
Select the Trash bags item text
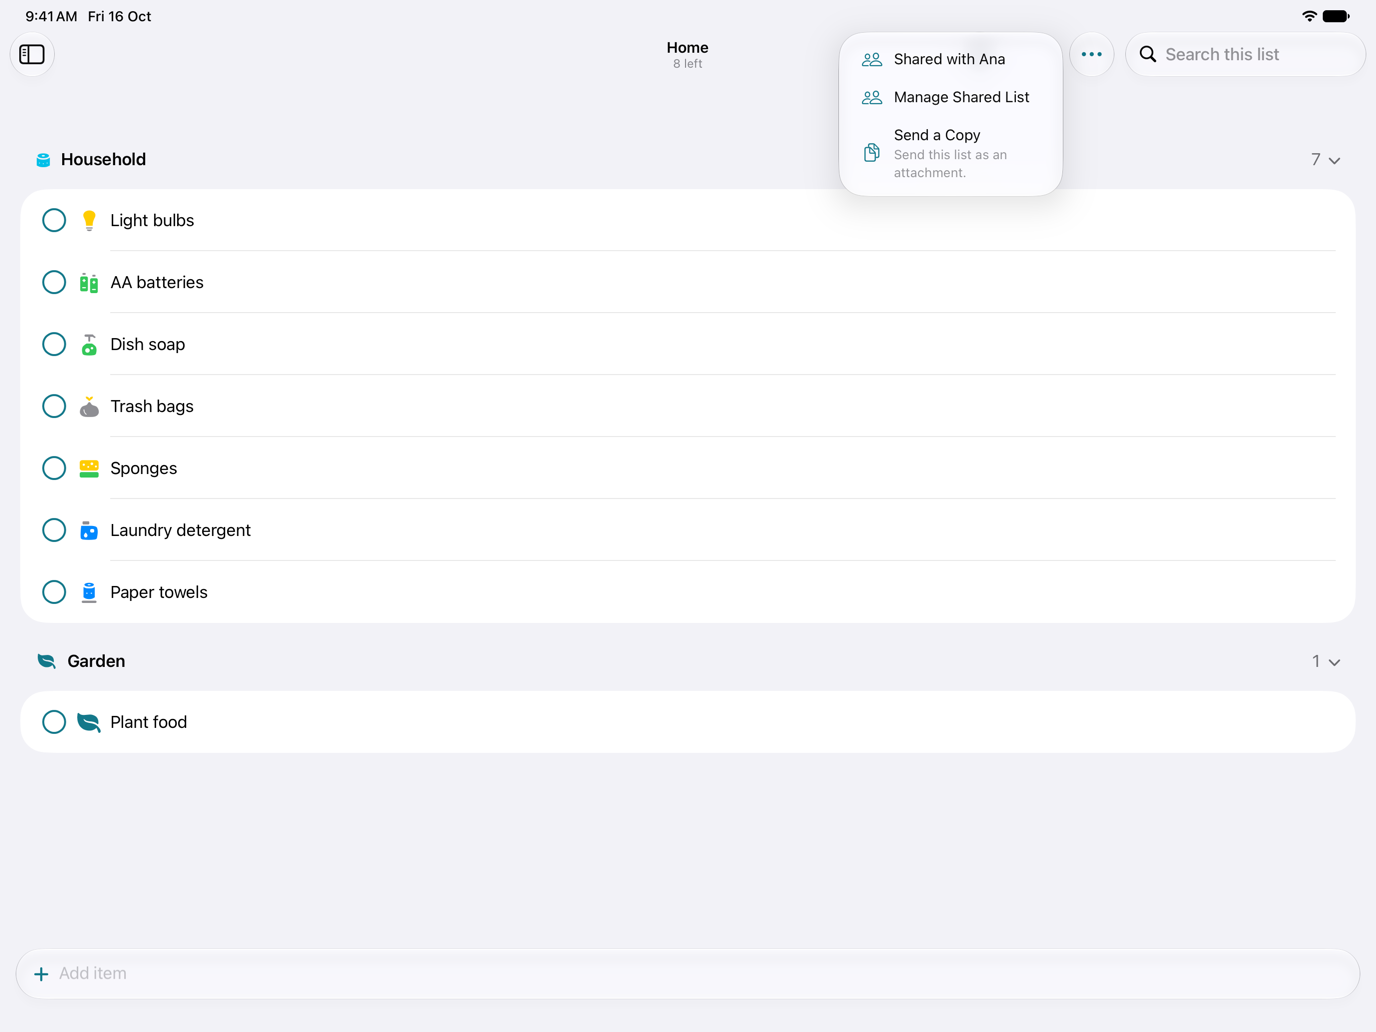click(152, 406)
